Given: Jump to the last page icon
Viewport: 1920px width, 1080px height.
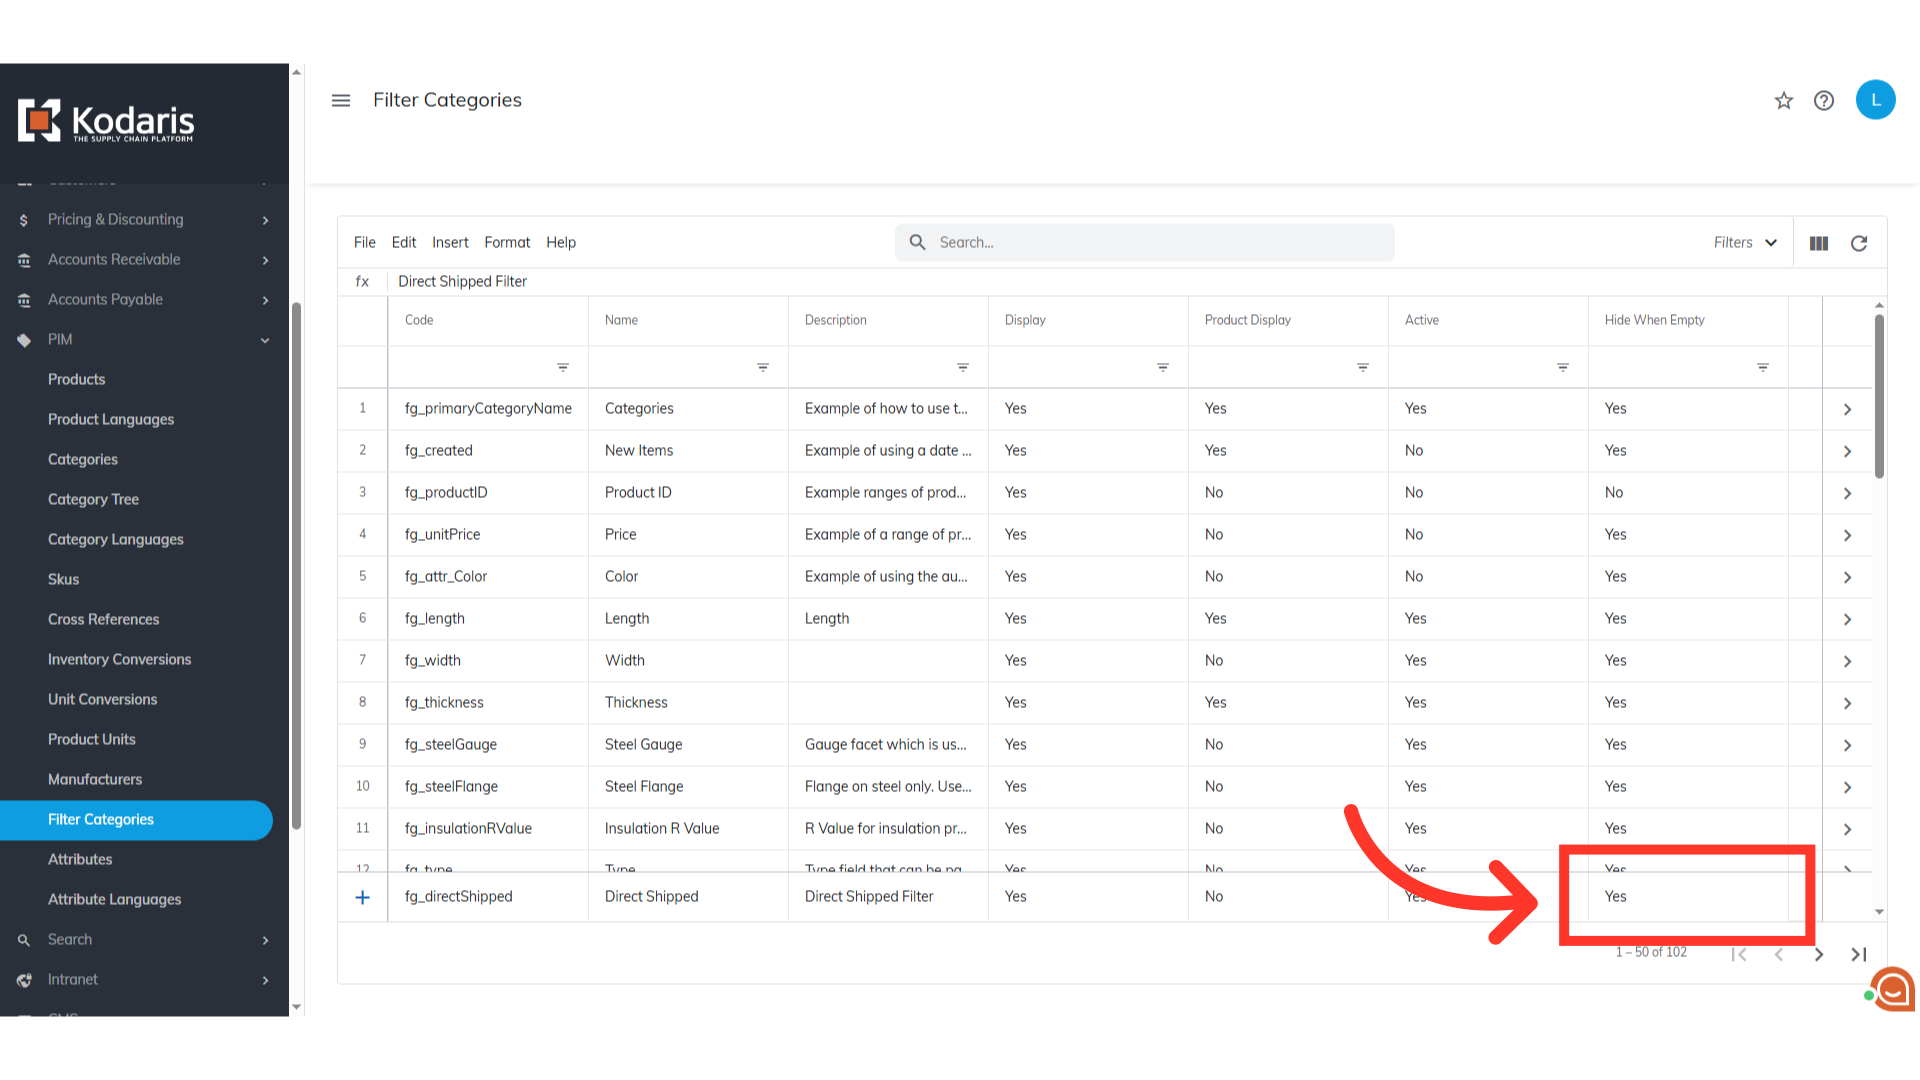Looking at the screenshot, I should click(x=1859, y=954).
